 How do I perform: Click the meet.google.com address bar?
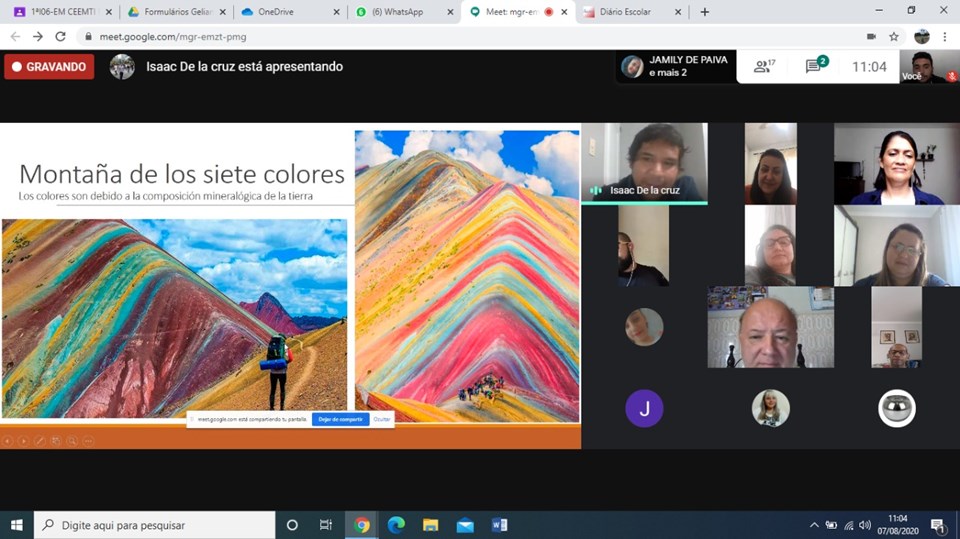coord(400,36)
